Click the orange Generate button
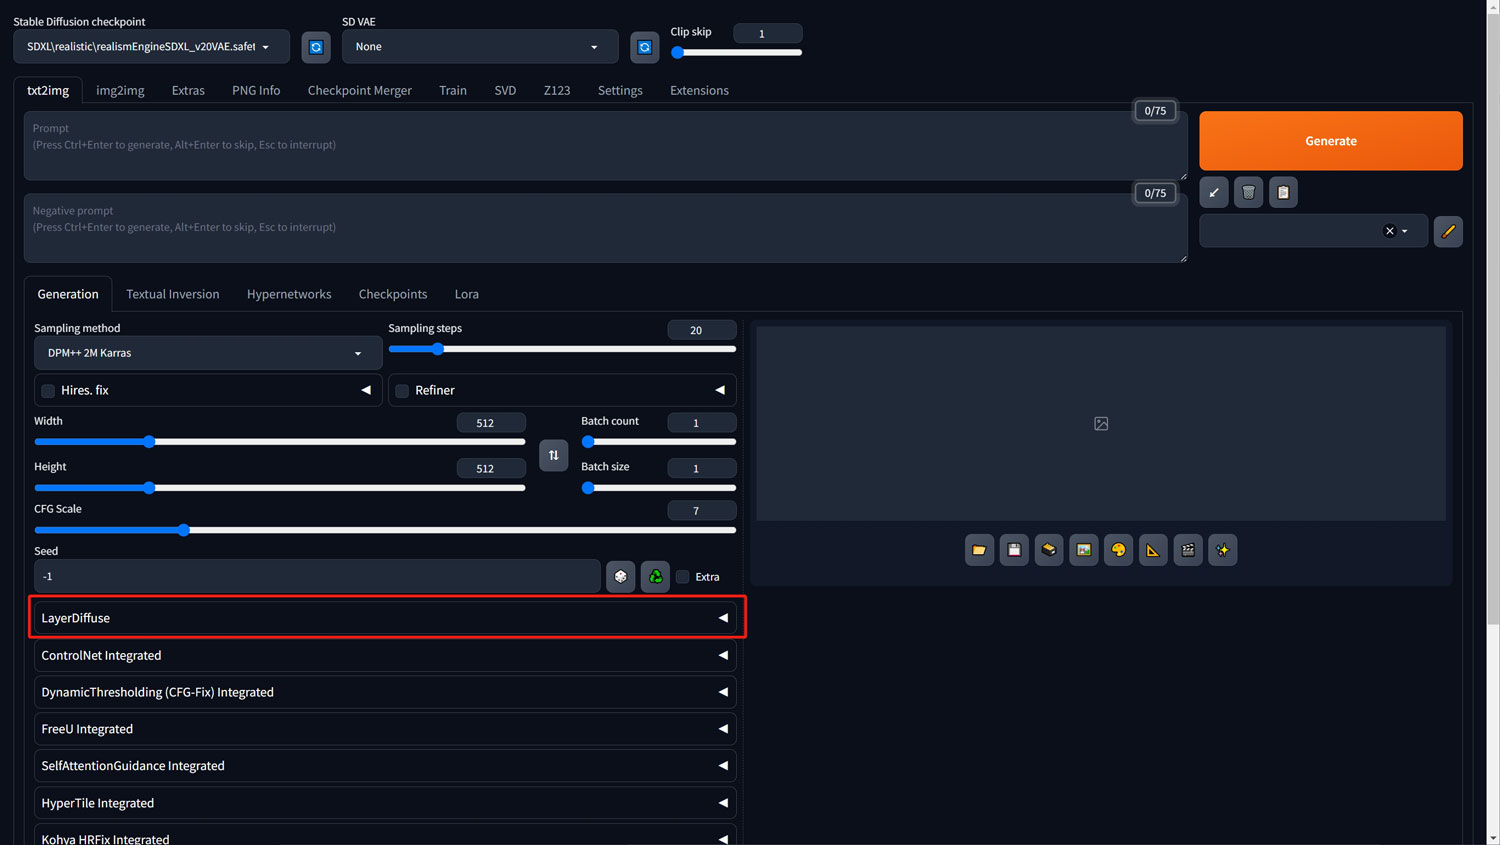Image resolution: width=1500 pixels, height=845 pixels. pos(1330,141)
